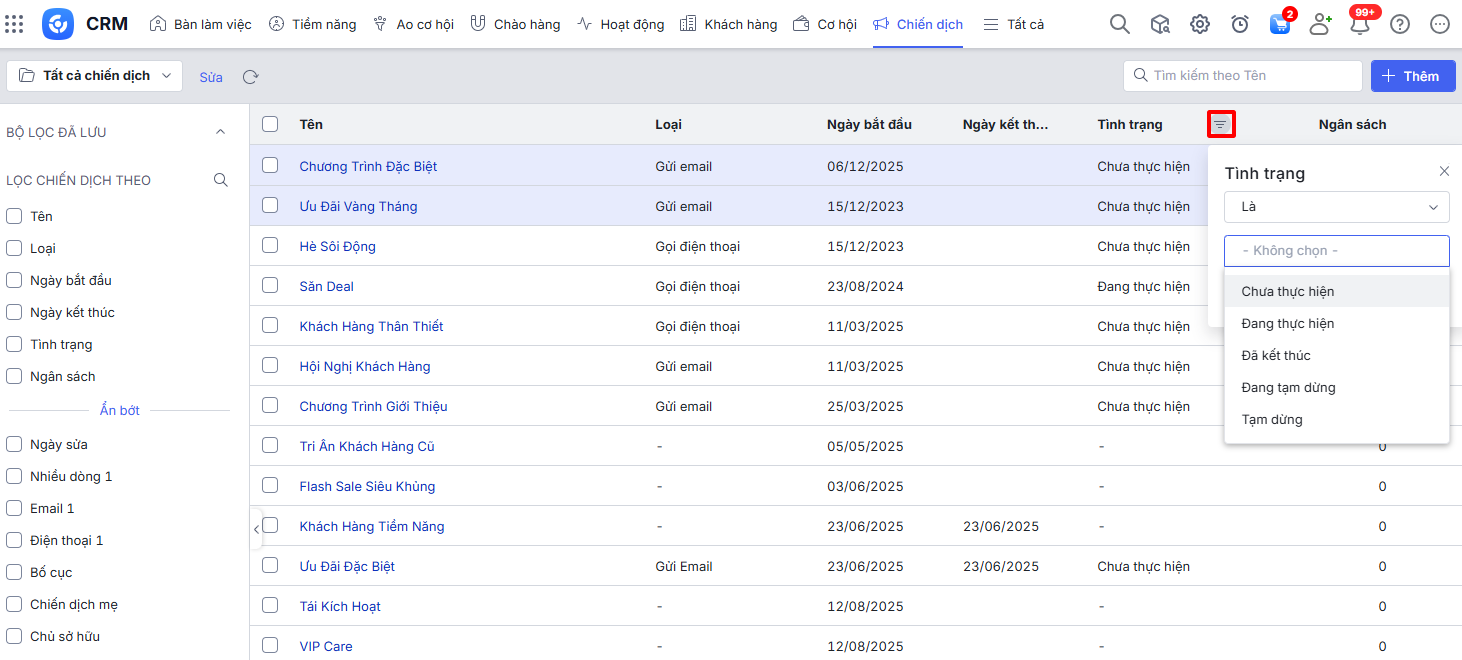Toggle the select-all checkbox in table header
The height and width of the screenshot is (660, 1462).
pyautogui.click(x=270, y=124)
